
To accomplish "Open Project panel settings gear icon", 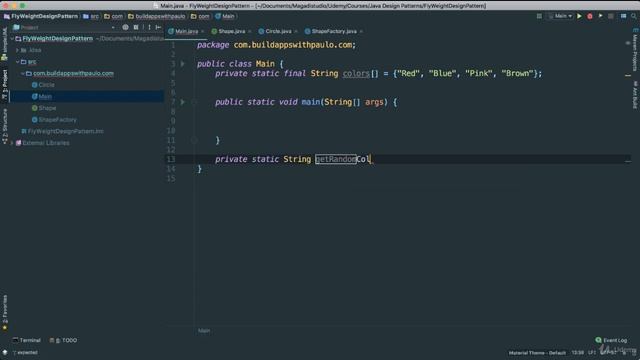I will (149, 27).
